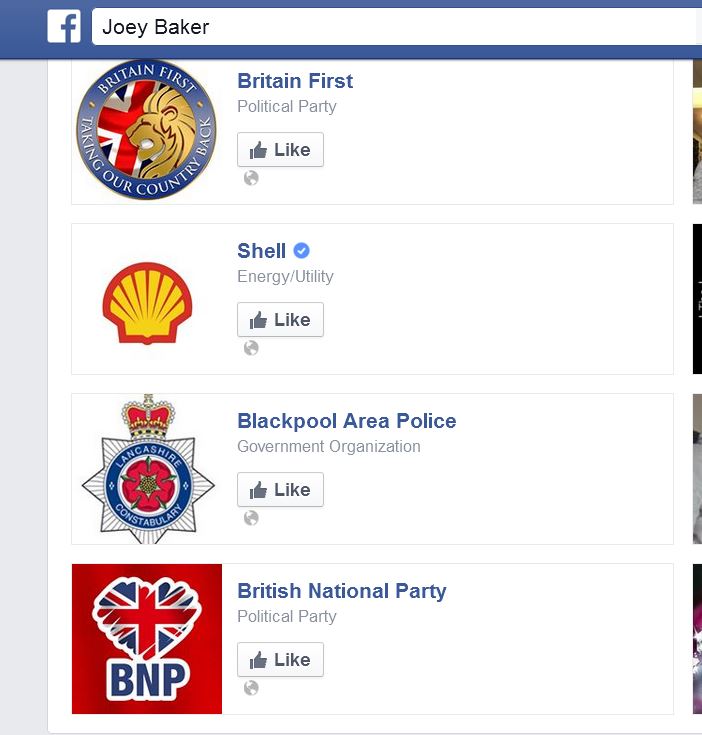Click thumbs-up icon on Shell Like button
702x735 pixels.
259,320
